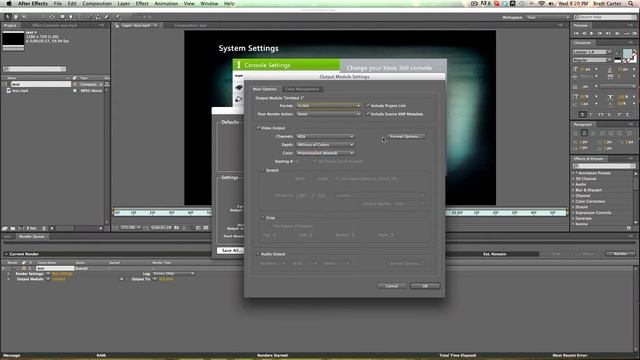Image resolution: width=640 pixels, height=360 pixels.
Task: Select the Hand tool
Action: pyautogui.click(x=16, y=17)
